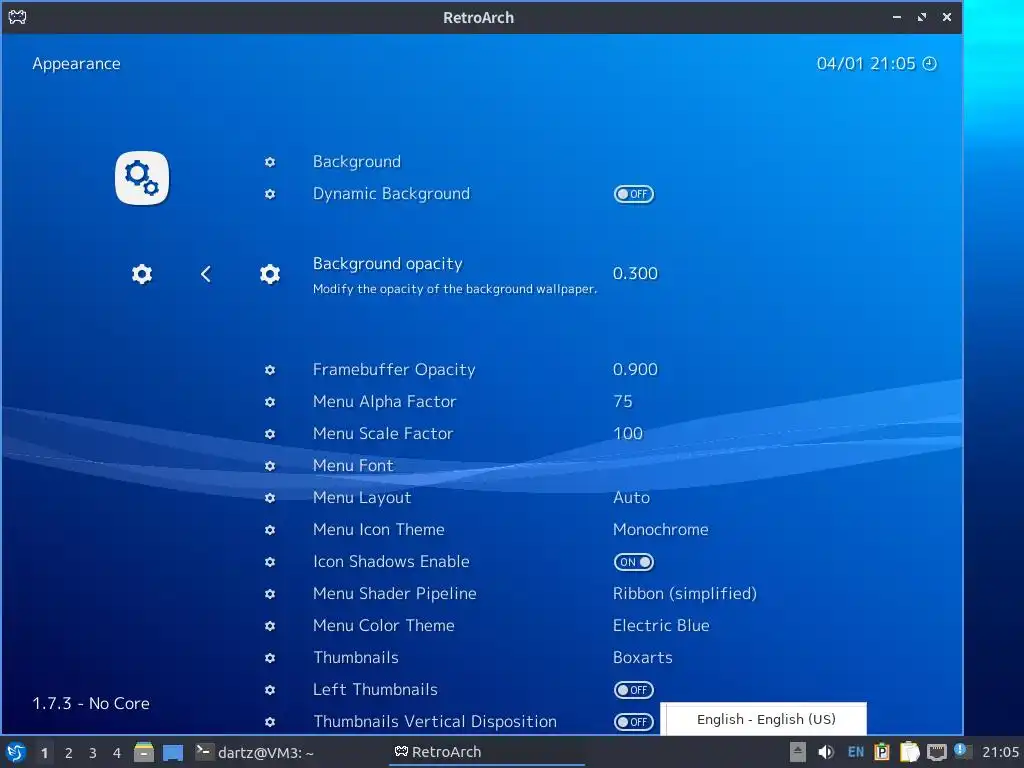Select the Framebuffer Opacity entry
The image size is (1024, 768).
click(x=394, y=370)
